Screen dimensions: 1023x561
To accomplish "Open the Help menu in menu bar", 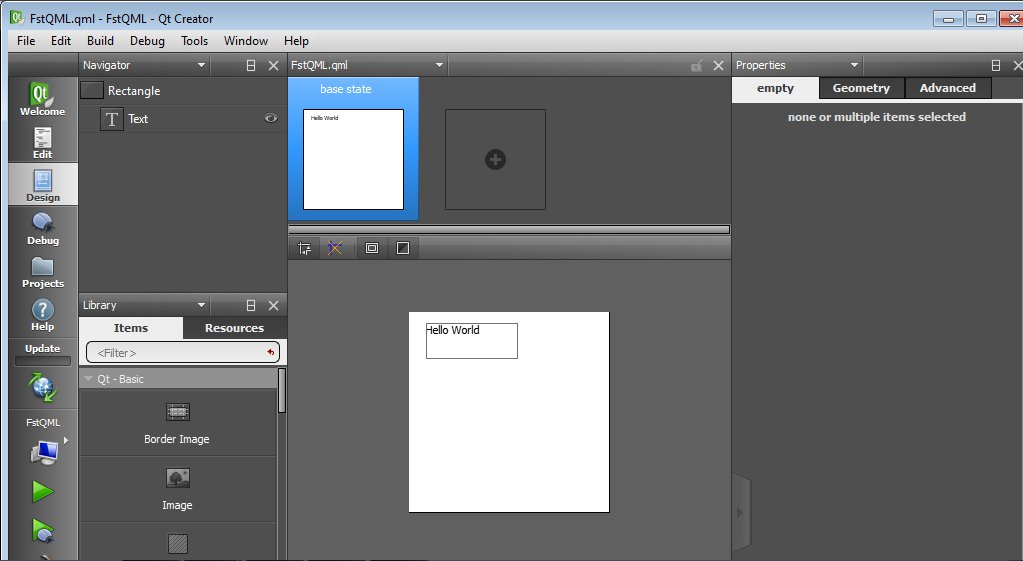I will click(x=296, y=40).
